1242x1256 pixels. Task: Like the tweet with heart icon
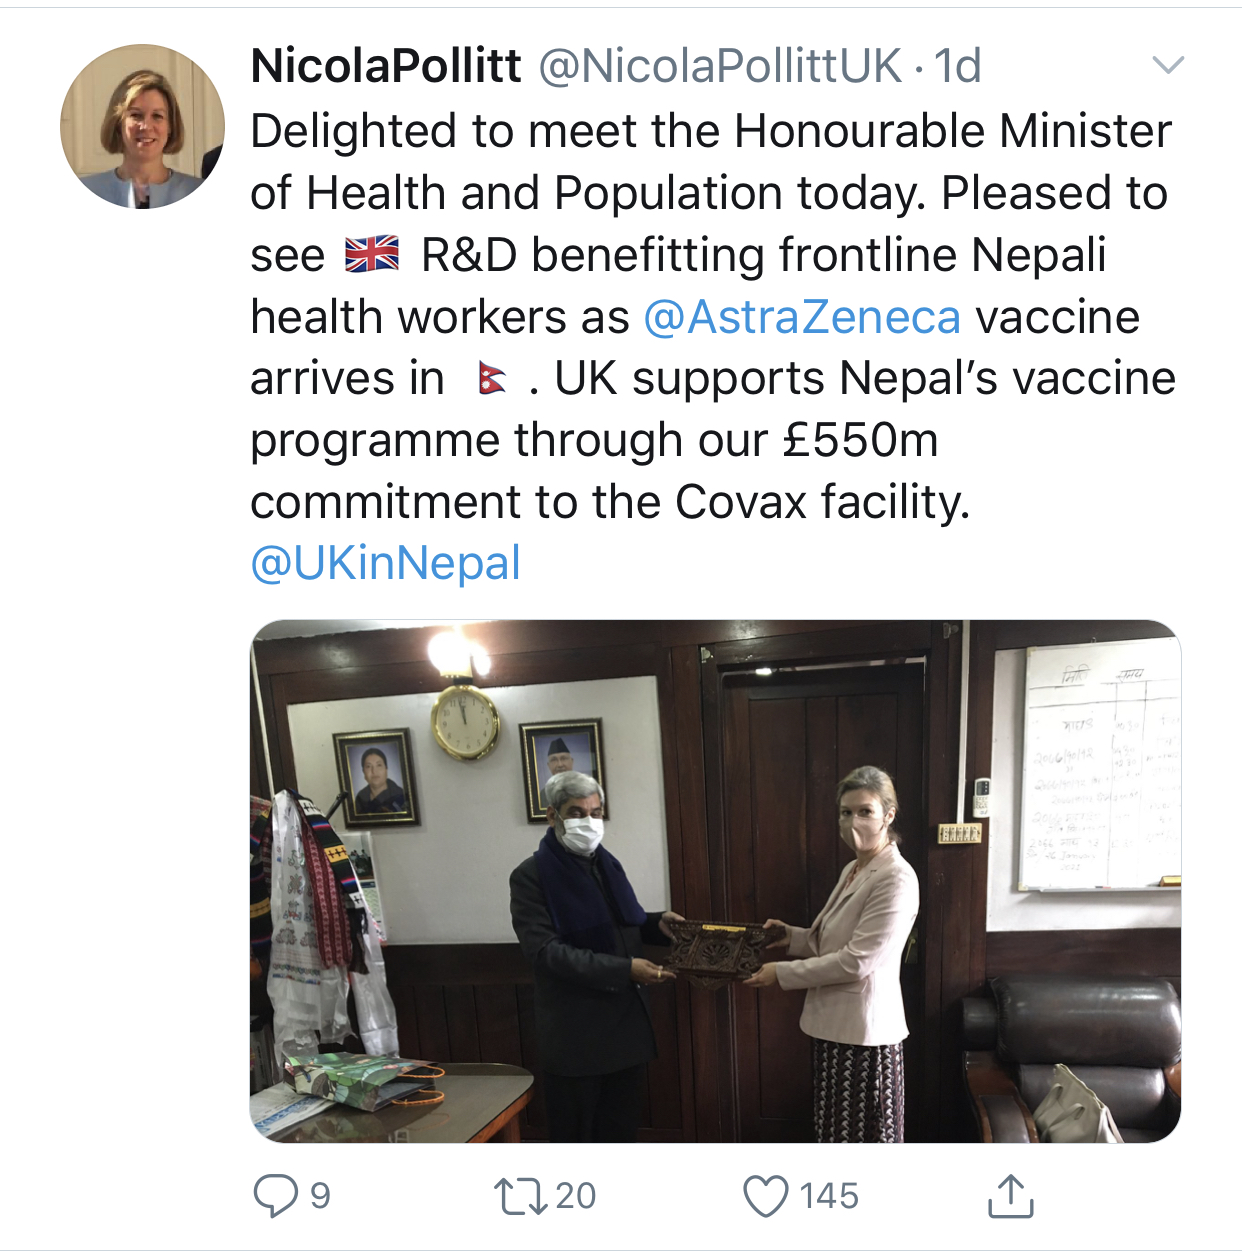click(766, 1196)
